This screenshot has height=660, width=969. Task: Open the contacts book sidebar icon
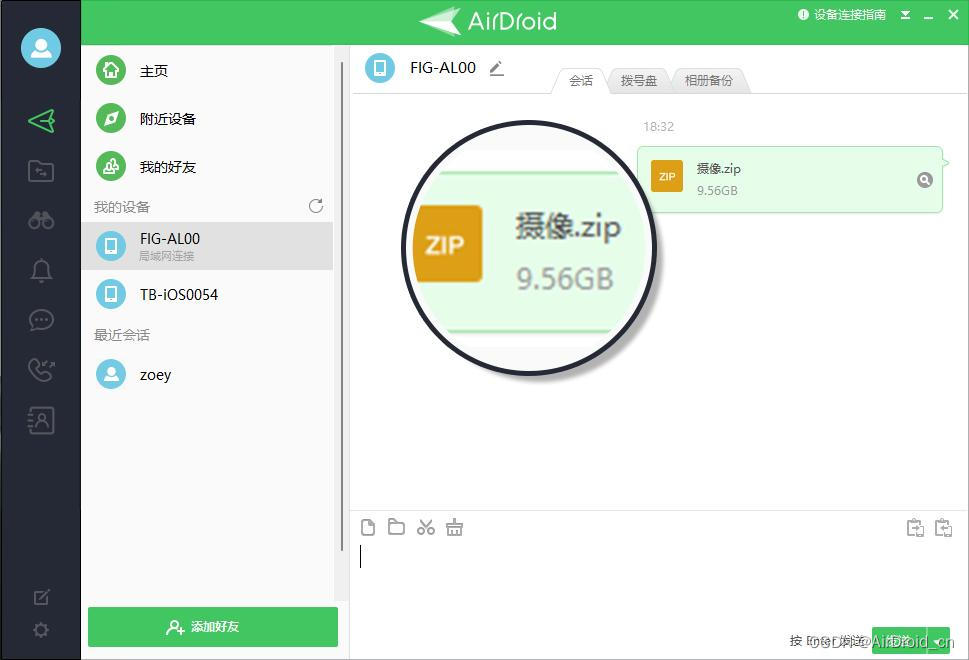click(x=41, y=420)
